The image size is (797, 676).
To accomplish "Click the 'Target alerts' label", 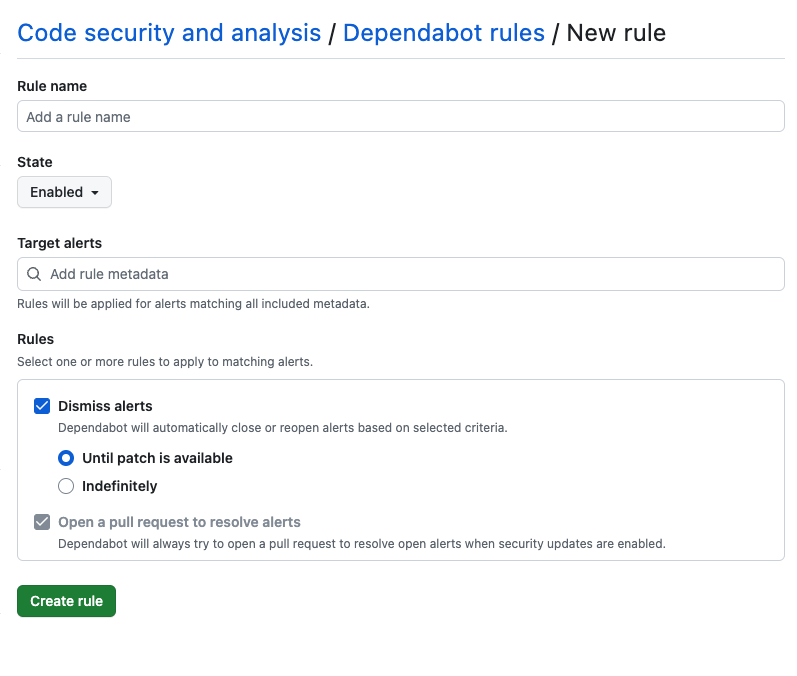I will click(x=59, y=243).
